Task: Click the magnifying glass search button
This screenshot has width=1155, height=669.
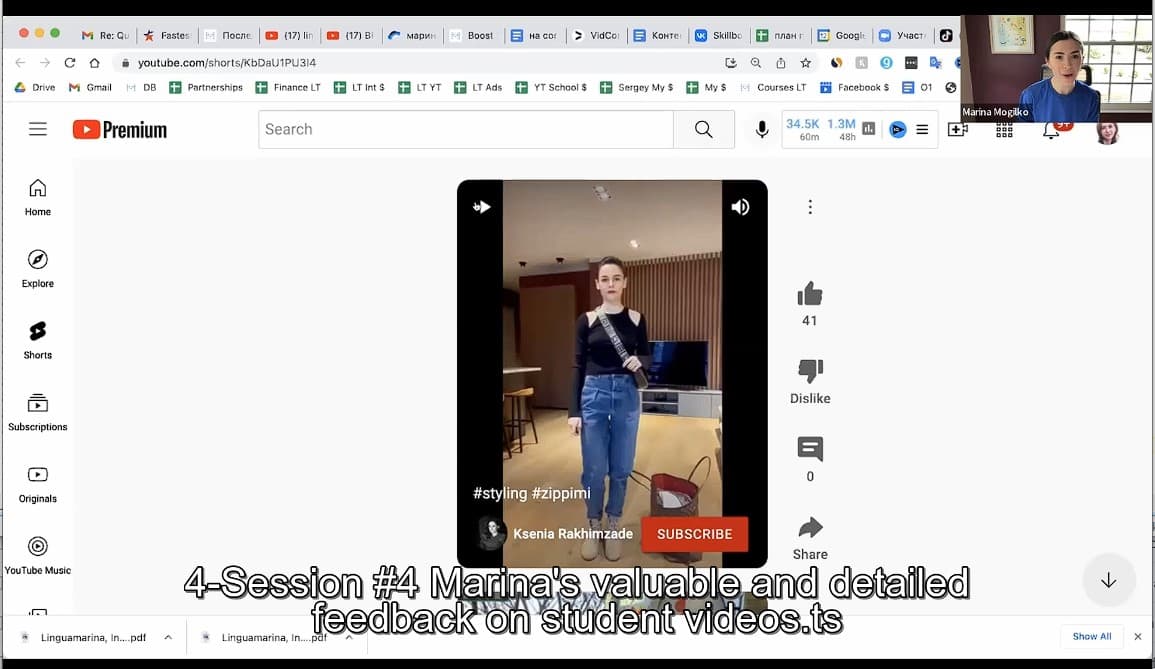Action: [703, 129]
